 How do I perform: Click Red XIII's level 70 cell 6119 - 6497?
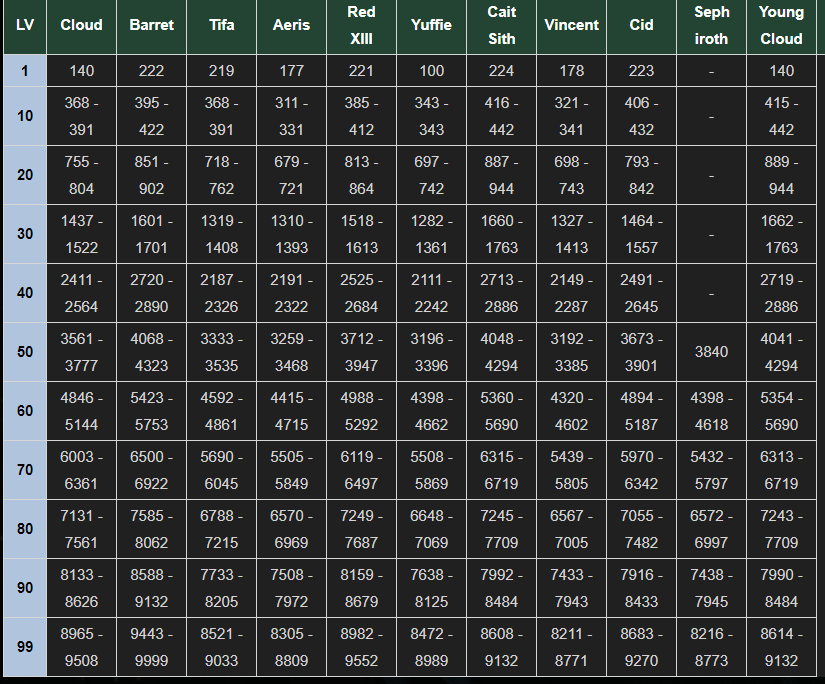(361, 469)
